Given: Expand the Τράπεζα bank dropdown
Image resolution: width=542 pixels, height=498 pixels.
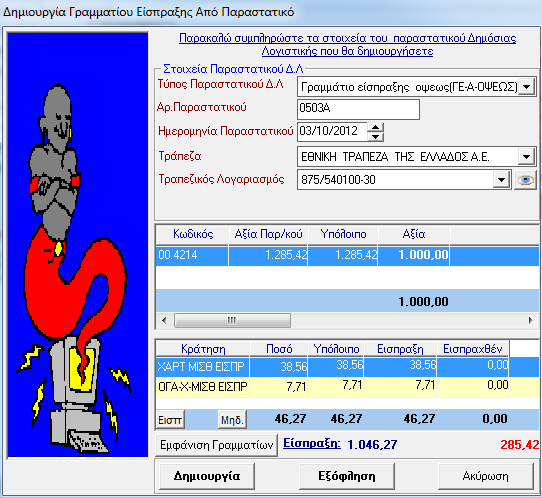Looking at the screenshot, I should pyautogui.click(x=526, y=157).
